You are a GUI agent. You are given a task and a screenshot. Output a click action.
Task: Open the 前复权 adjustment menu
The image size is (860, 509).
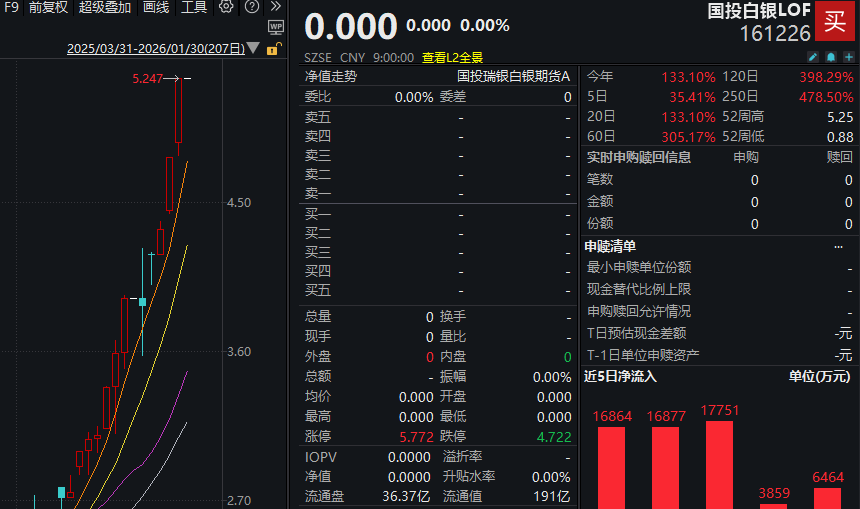[x=48, y=7]
